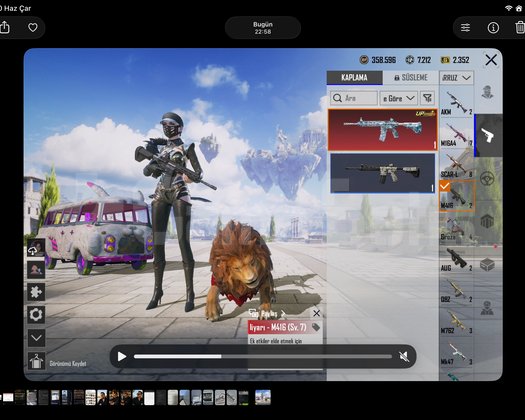
Task: Click the 2.352 gold currency counter
Action: (455, 60)
